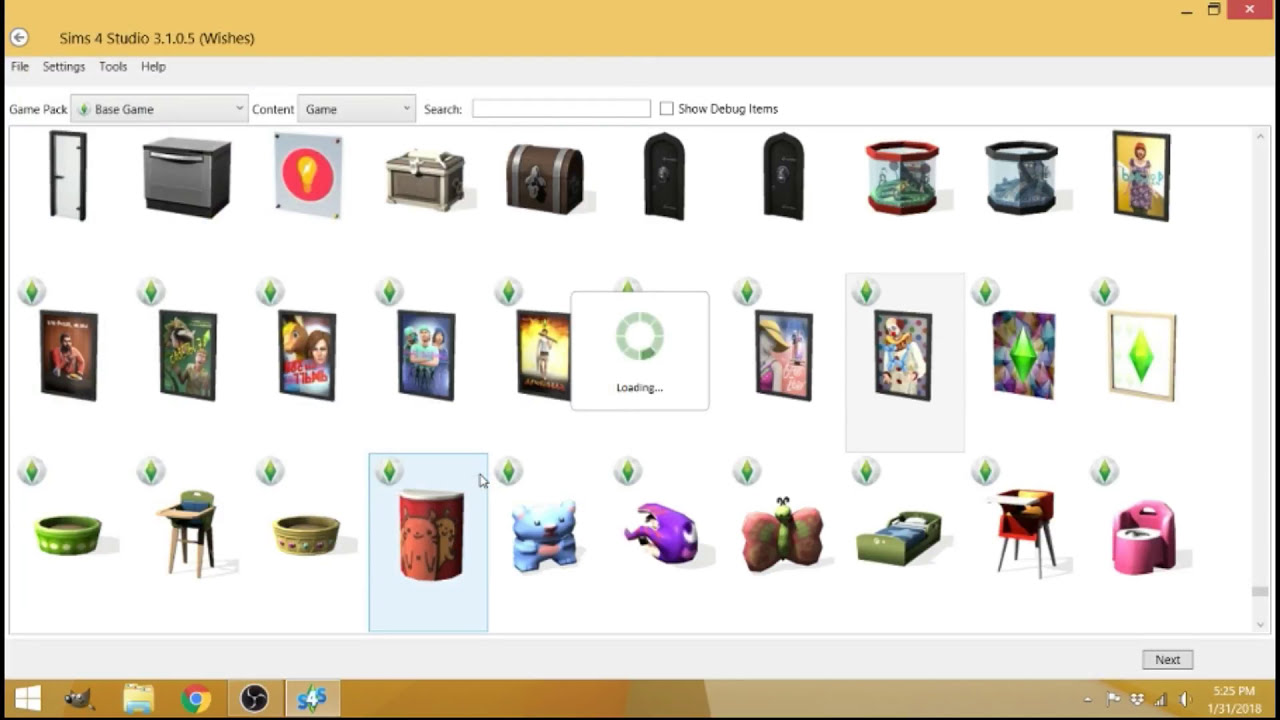Click Sims 4 Studio taskbar icon
The width and height of the screenshot is (1280, 720).
pos(312,698)
